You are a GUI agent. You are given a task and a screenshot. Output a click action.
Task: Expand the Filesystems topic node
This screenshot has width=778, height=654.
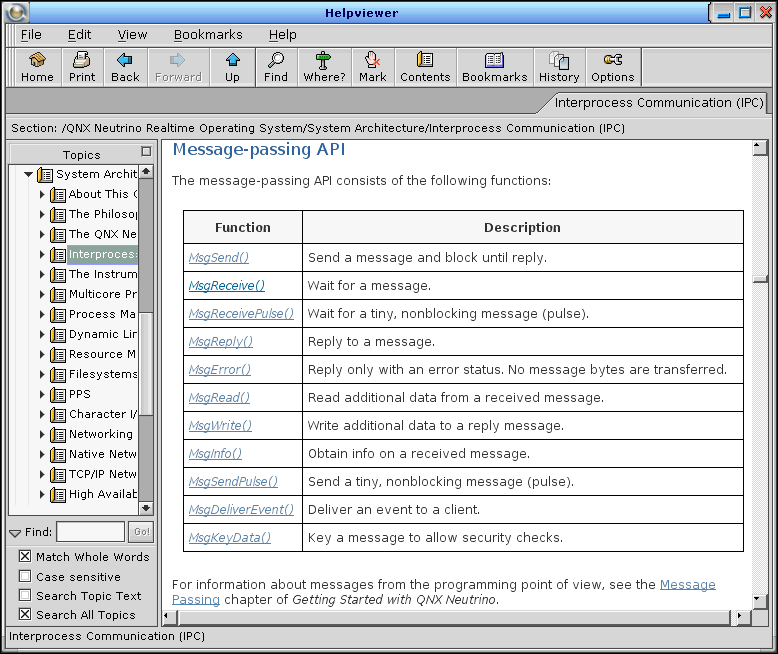[42, 374]
